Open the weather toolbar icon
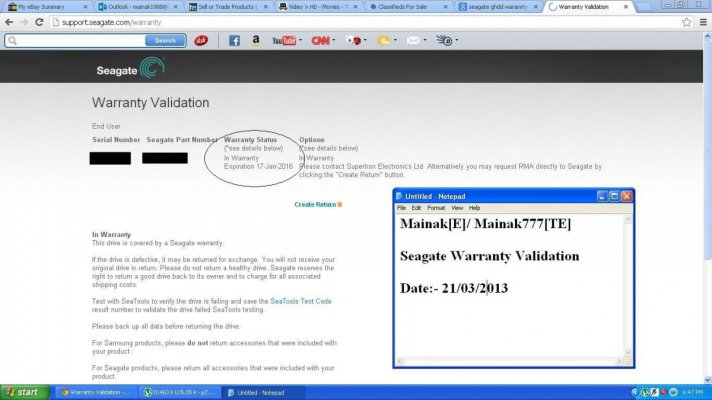The image size is (712, 400). [x=384, y=40]
